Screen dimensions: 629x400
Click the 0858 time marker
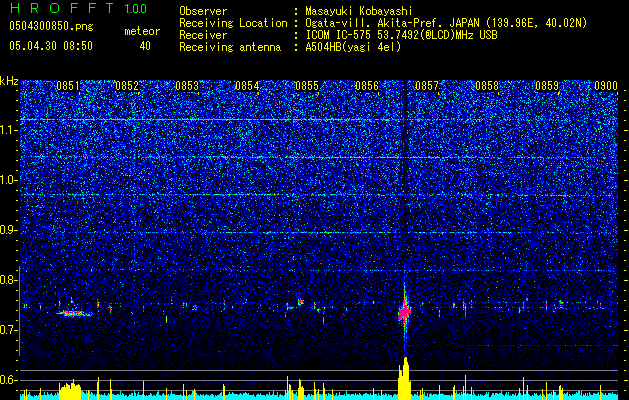click(487, 86)
